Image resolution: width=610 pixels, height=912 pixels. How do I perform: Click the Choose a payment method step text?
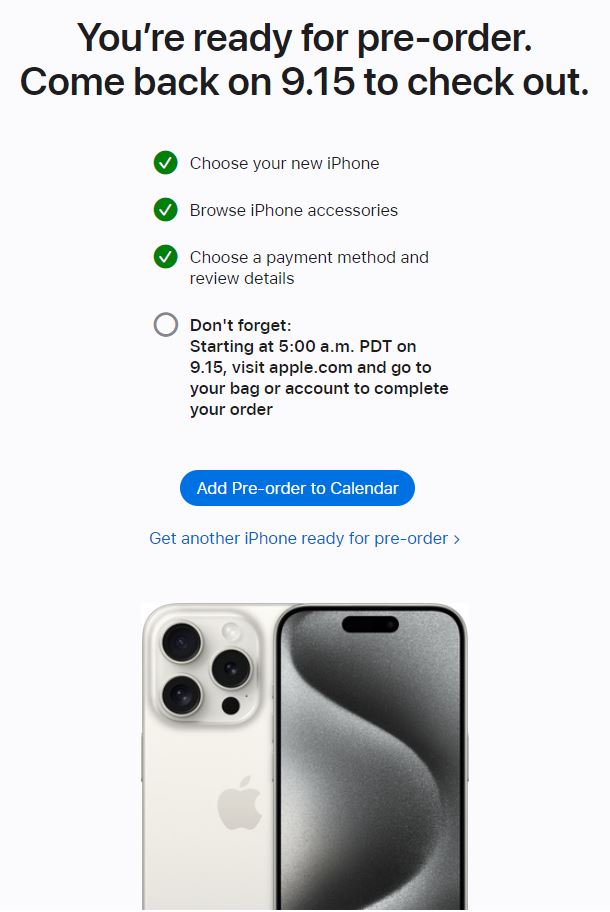(x=309, y=268)
